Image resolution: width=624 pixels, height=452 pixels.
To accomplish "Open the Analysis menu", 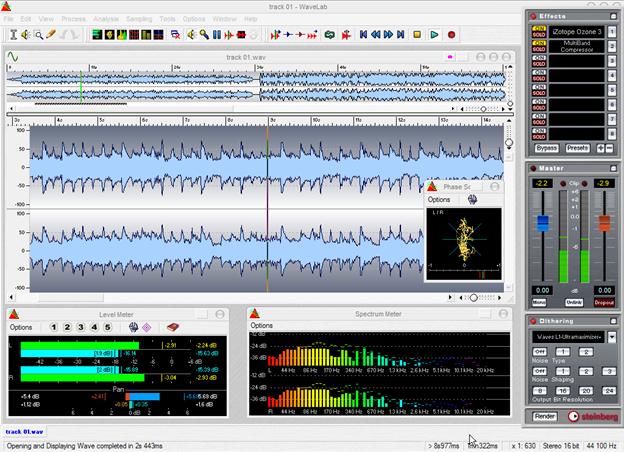I will 104,19.
